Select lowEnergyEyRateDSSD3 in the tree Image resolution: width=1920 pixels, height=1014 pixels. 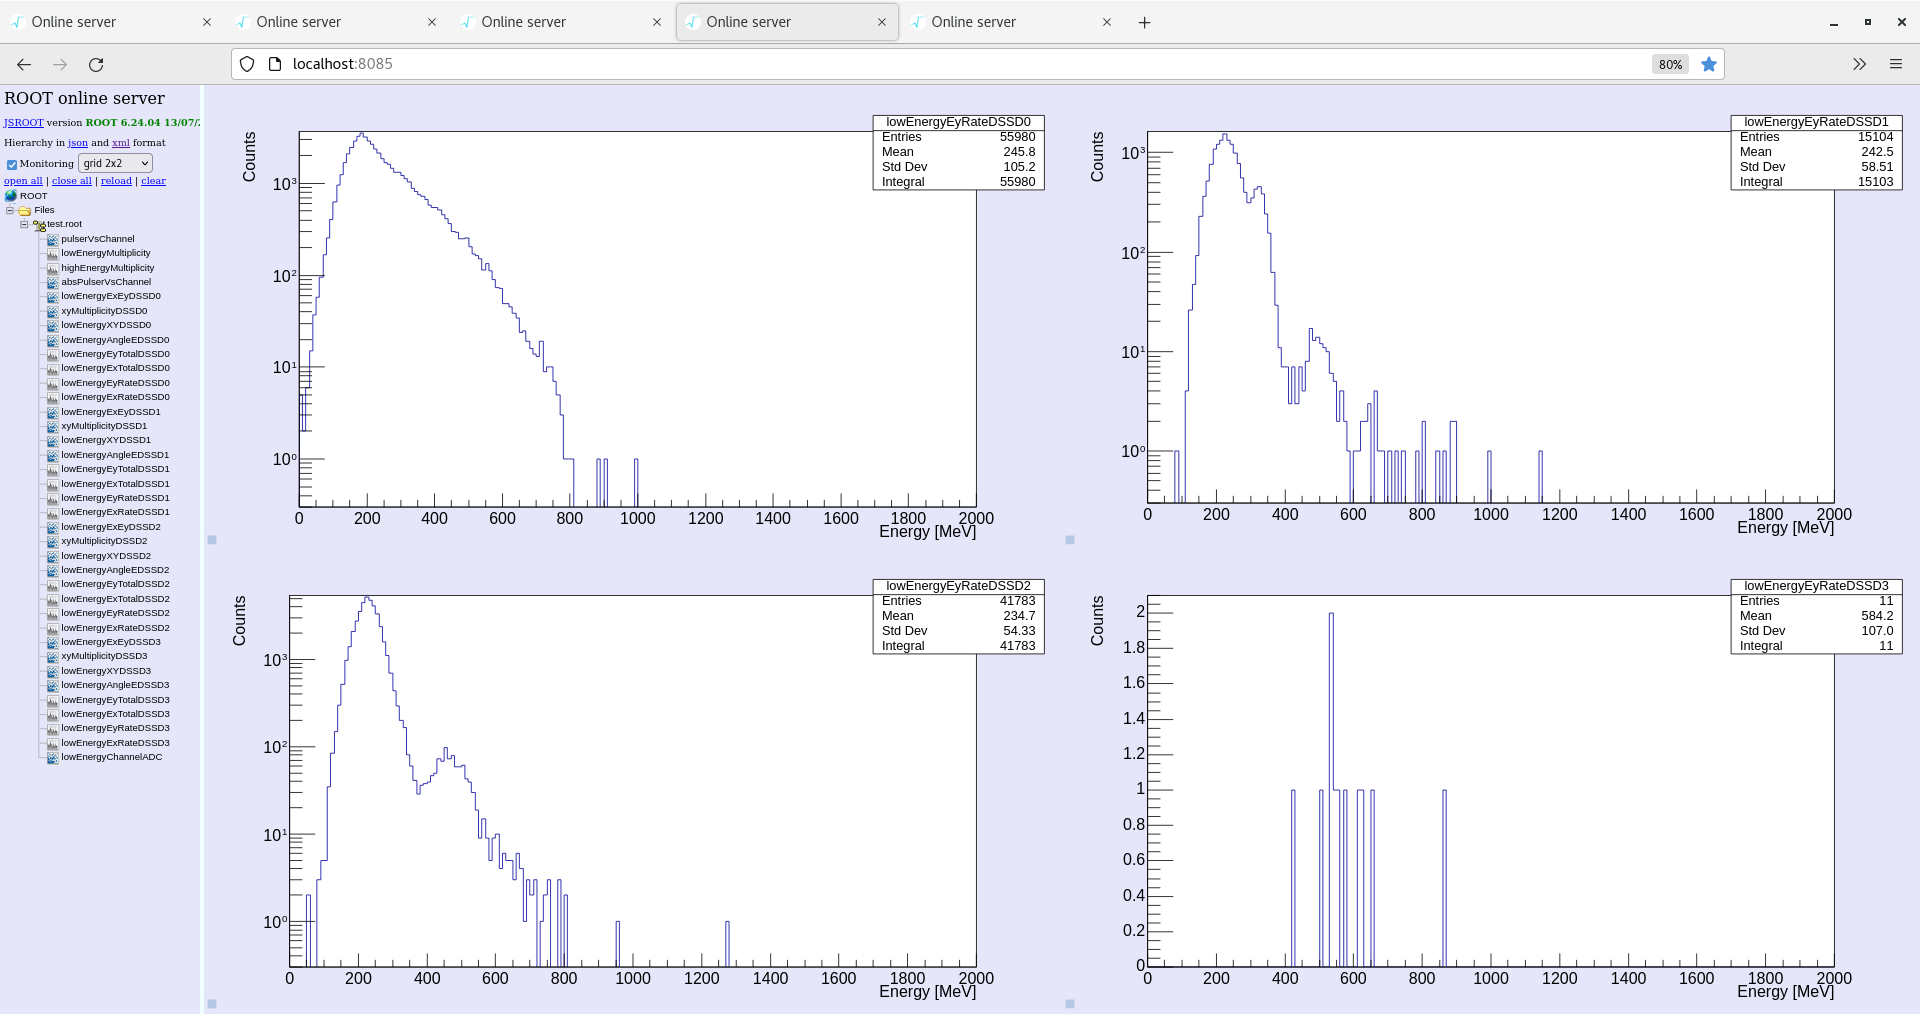pos(115,729)
